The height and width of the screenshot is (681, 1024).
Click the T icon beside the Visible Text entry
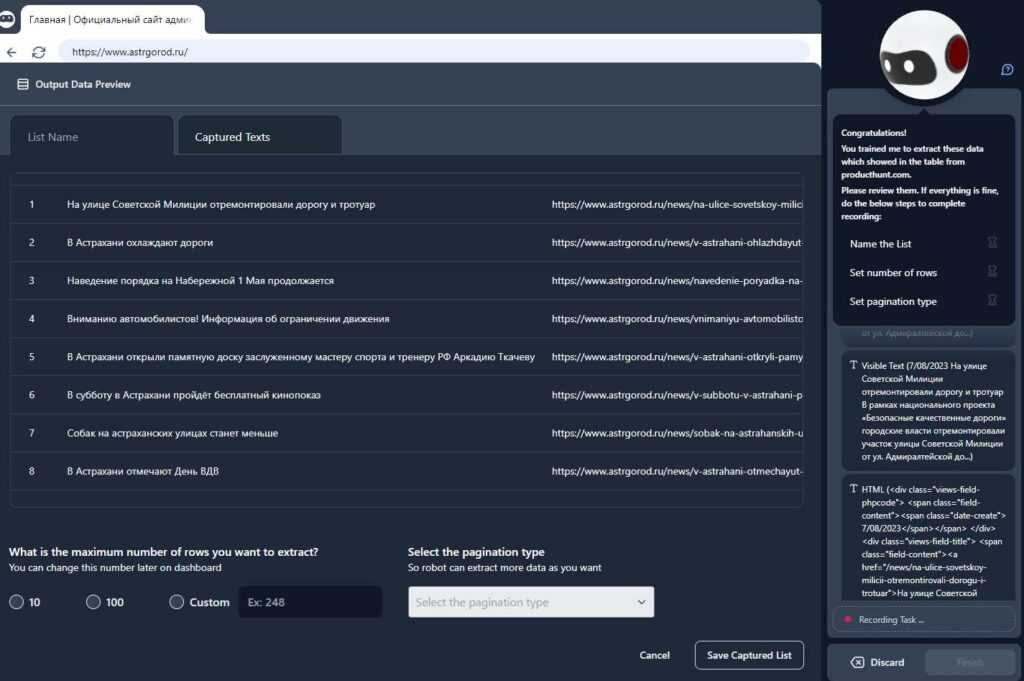point(853,365)
